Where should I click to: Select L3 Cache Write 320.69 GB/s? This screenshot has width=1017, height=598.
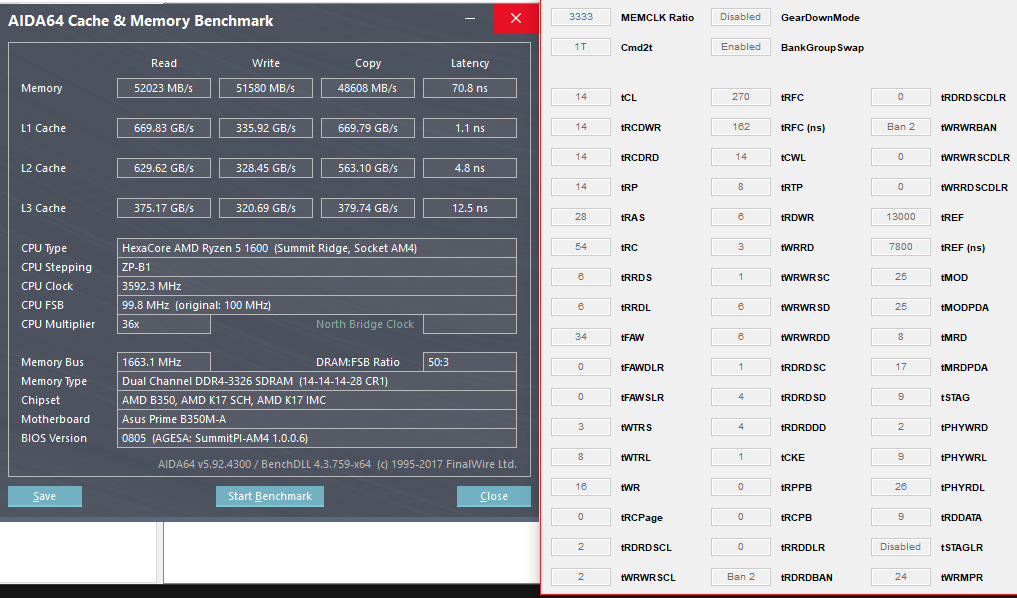(x=265, y=208)
